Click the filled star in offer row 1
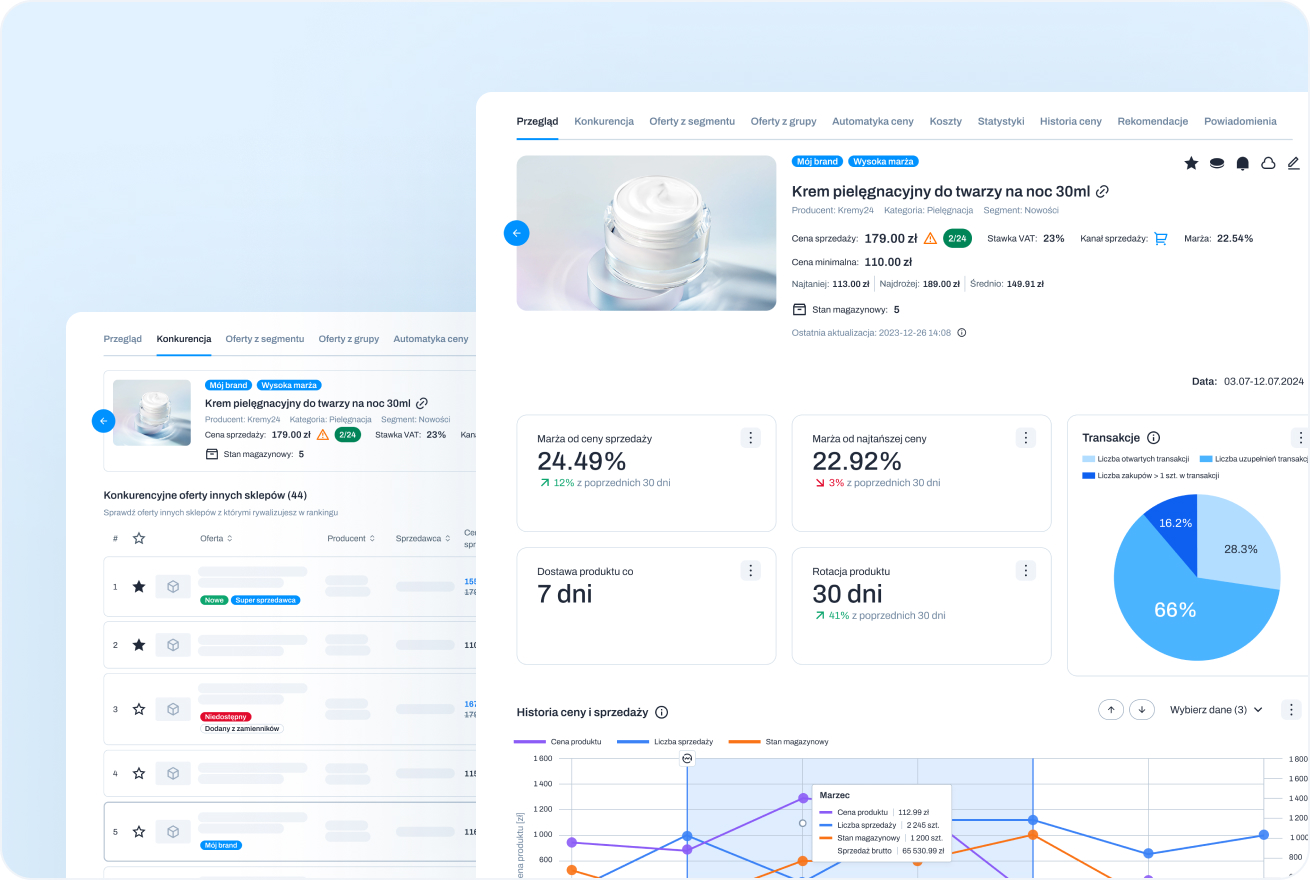The width and height of the screenshot is (1310, 880). point(139,586)
